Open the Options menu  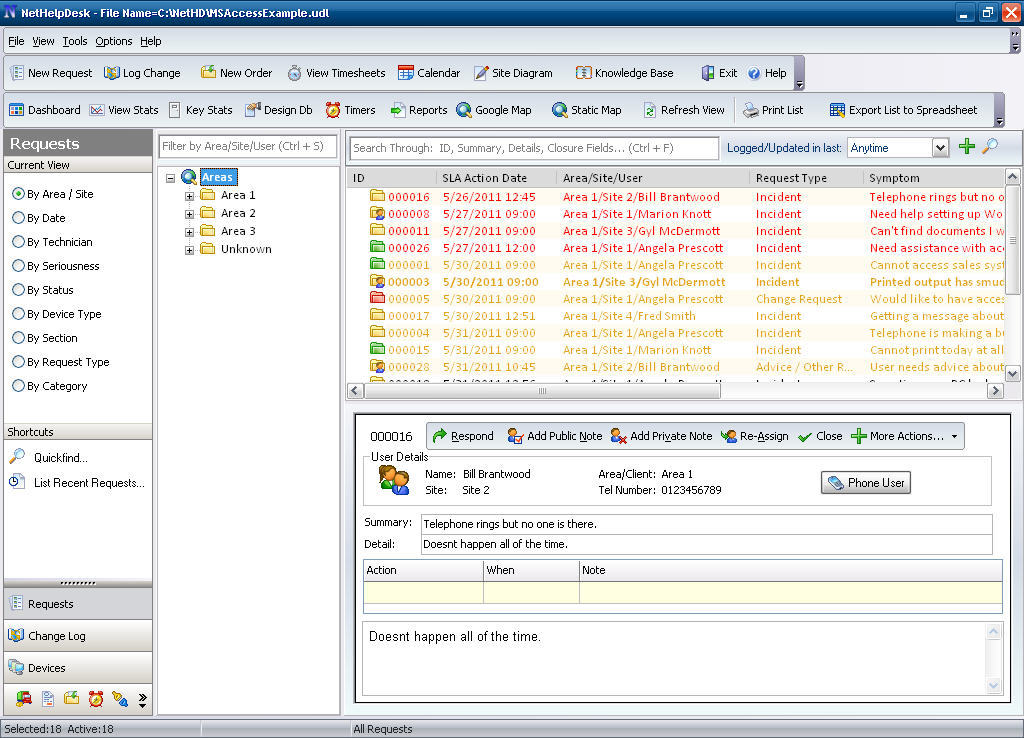[114, 41]
